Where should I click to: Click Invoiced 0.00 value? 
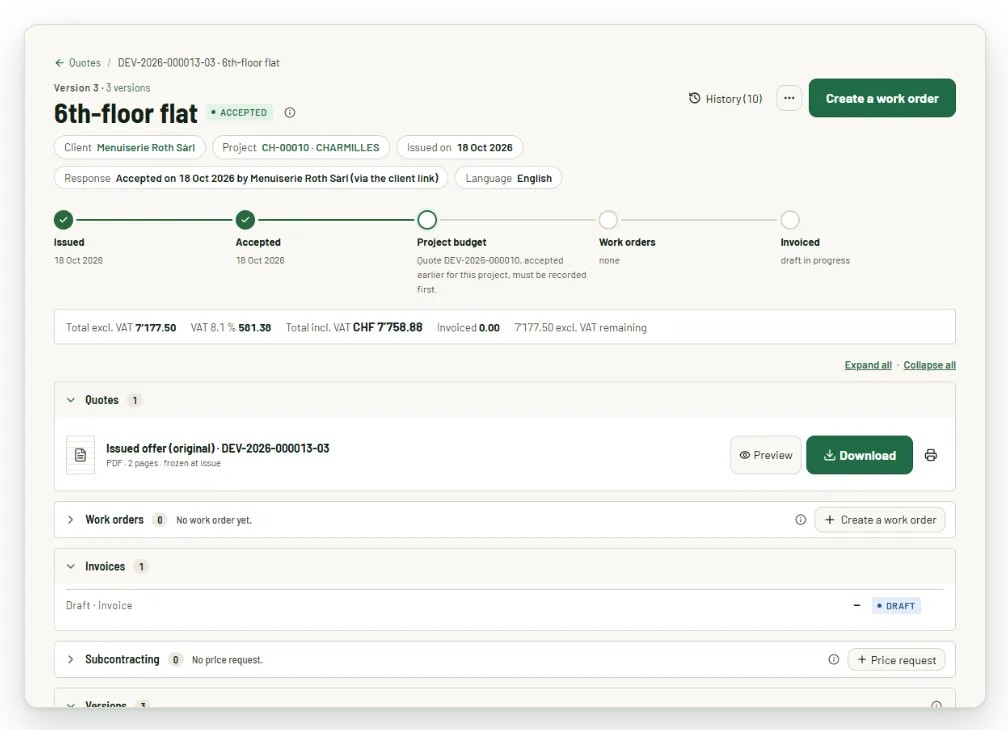(468, 328)
